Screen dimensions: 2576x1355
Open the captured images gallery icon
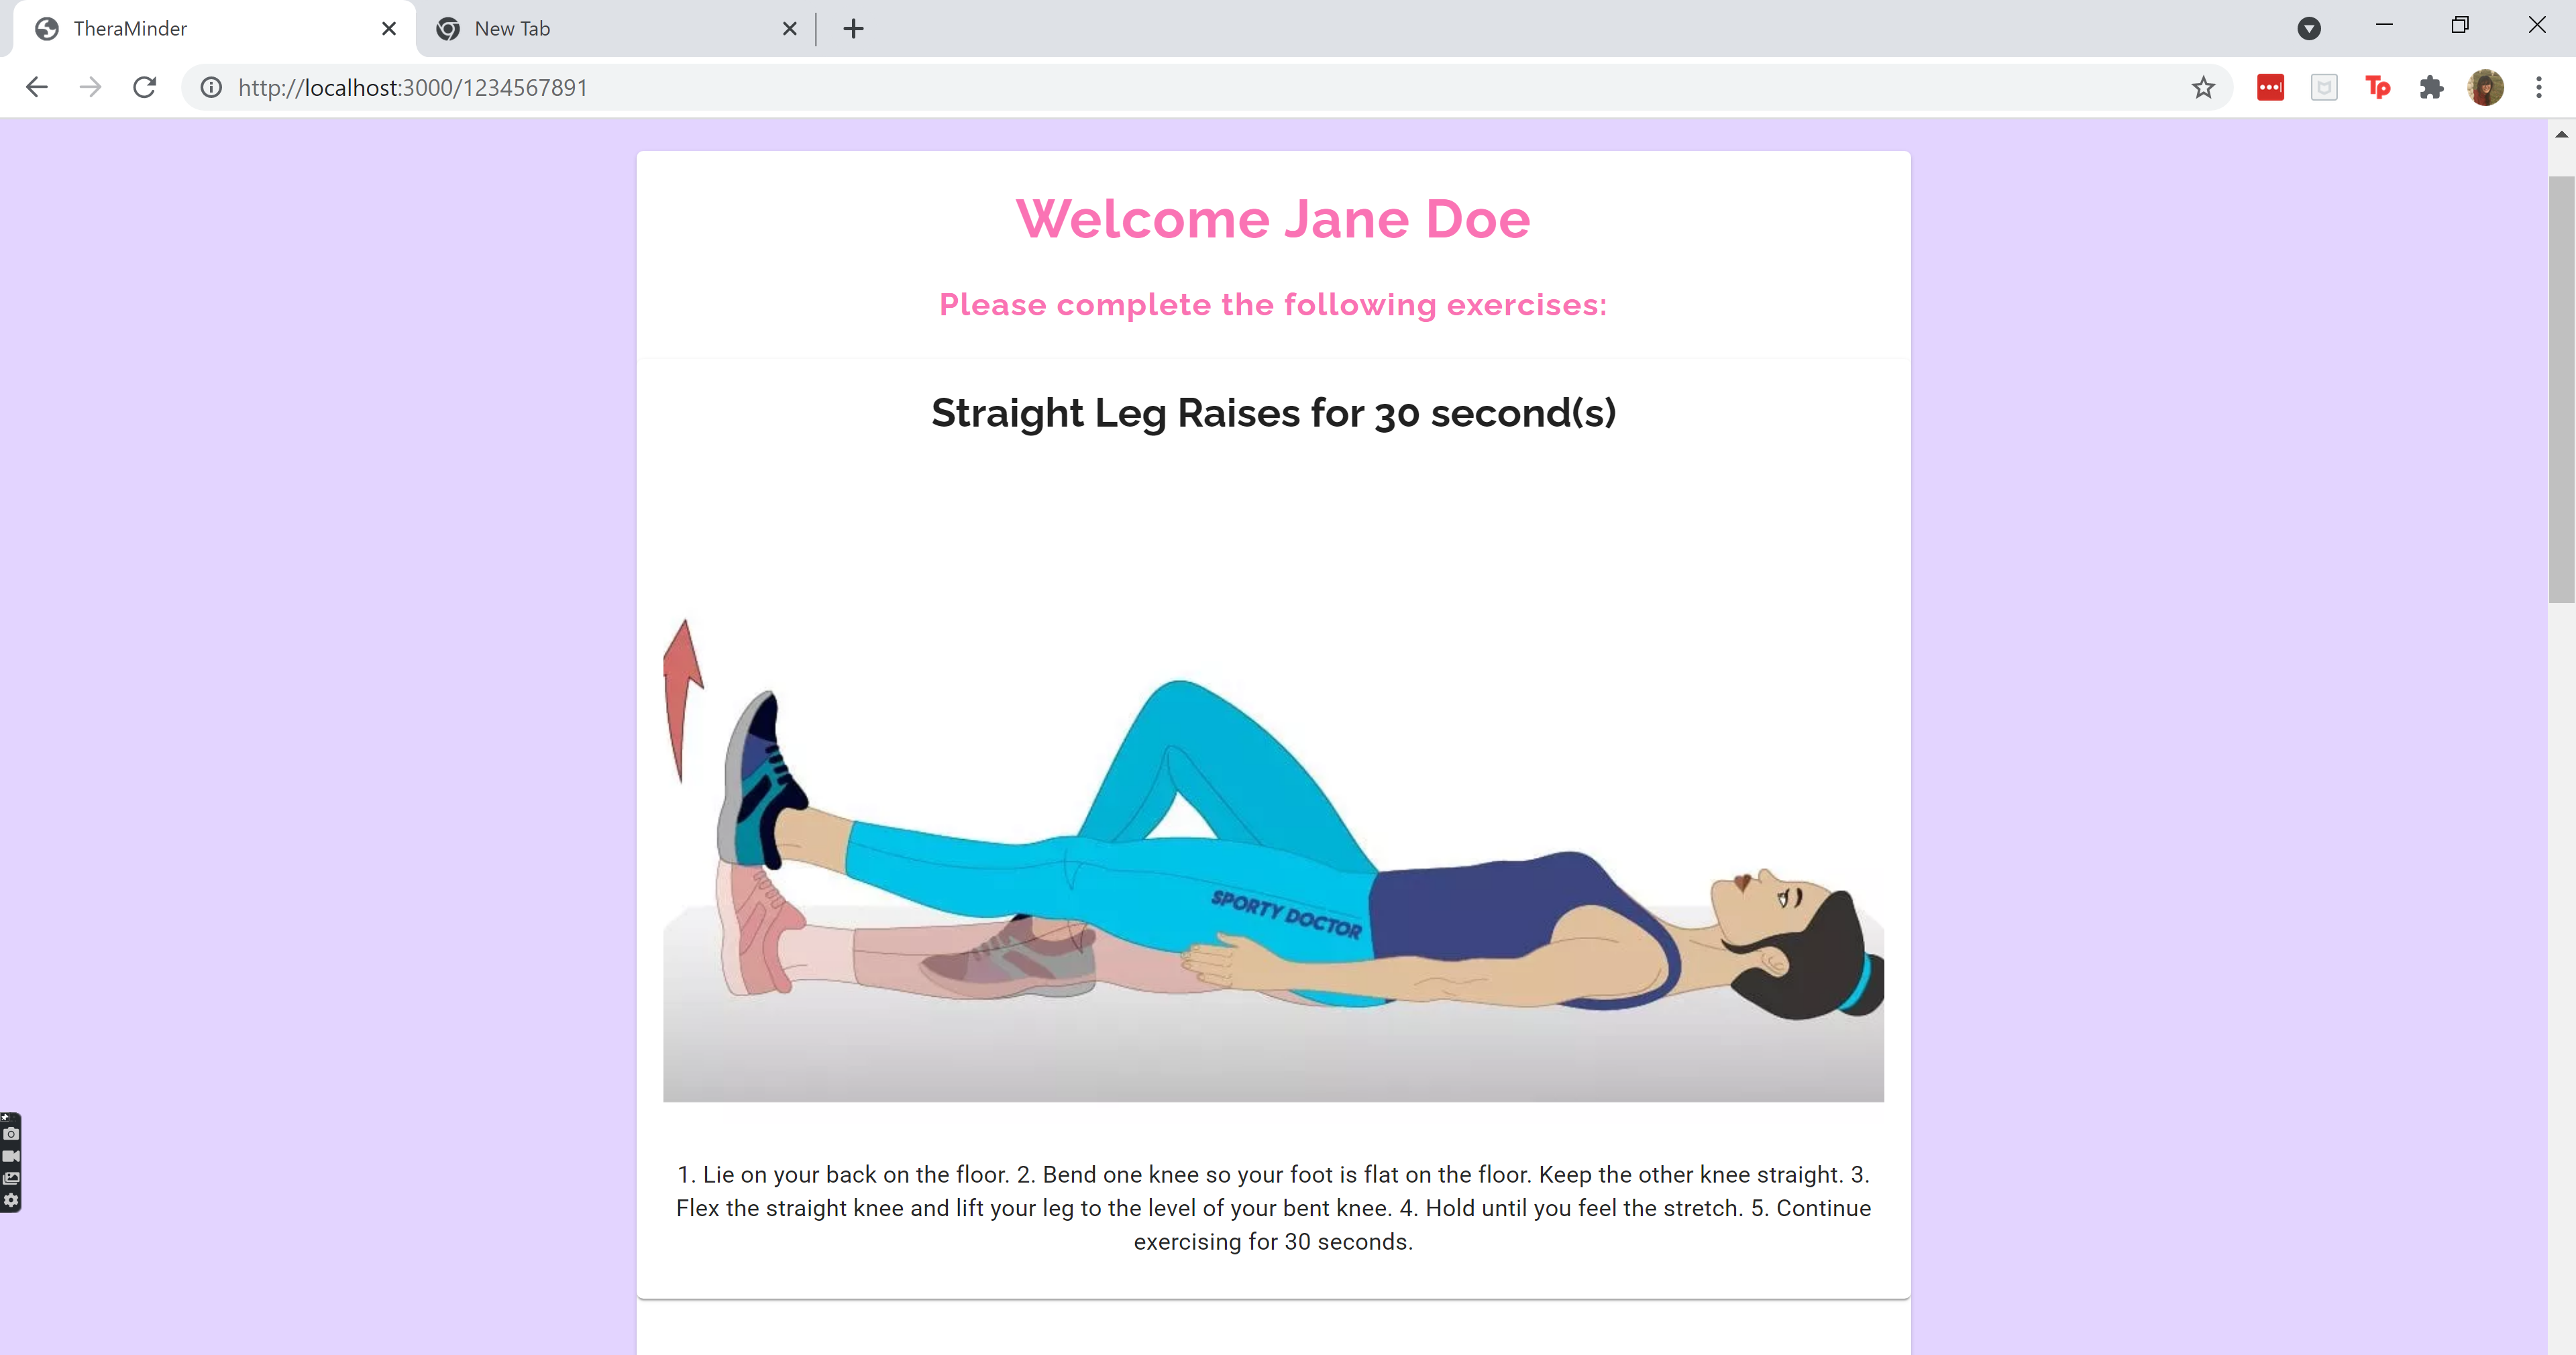point(11,1178)
